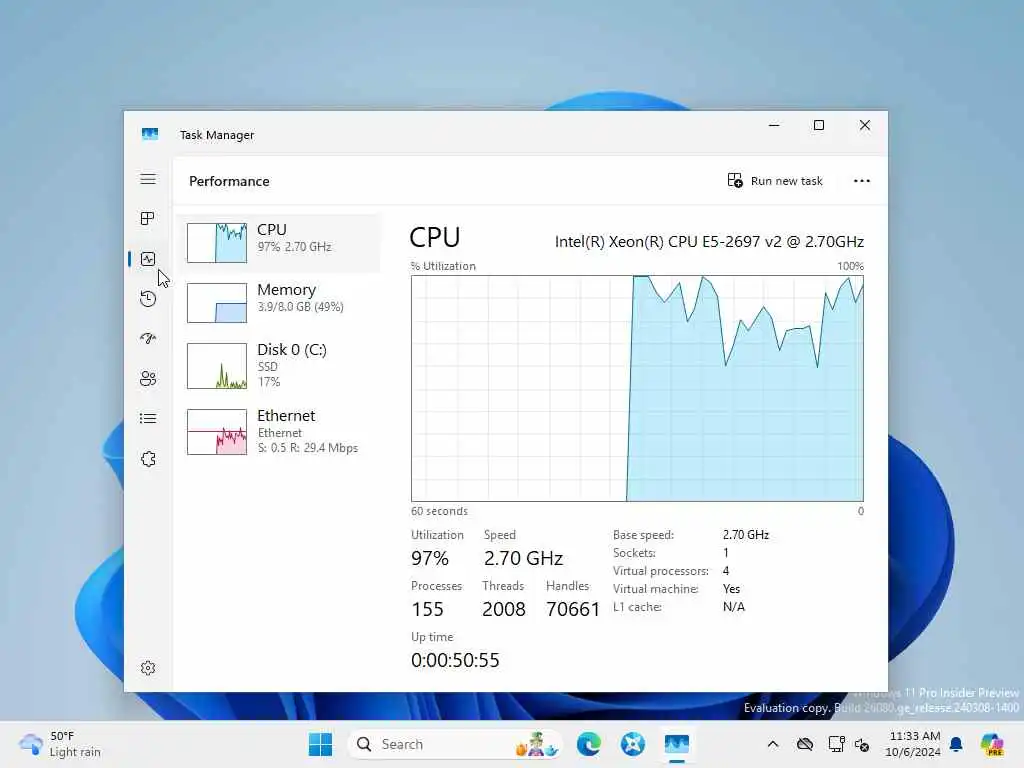This screenshot has height=768, width=1024.
Task: Click the L1 cache N/A value
Action: point(733,607)
